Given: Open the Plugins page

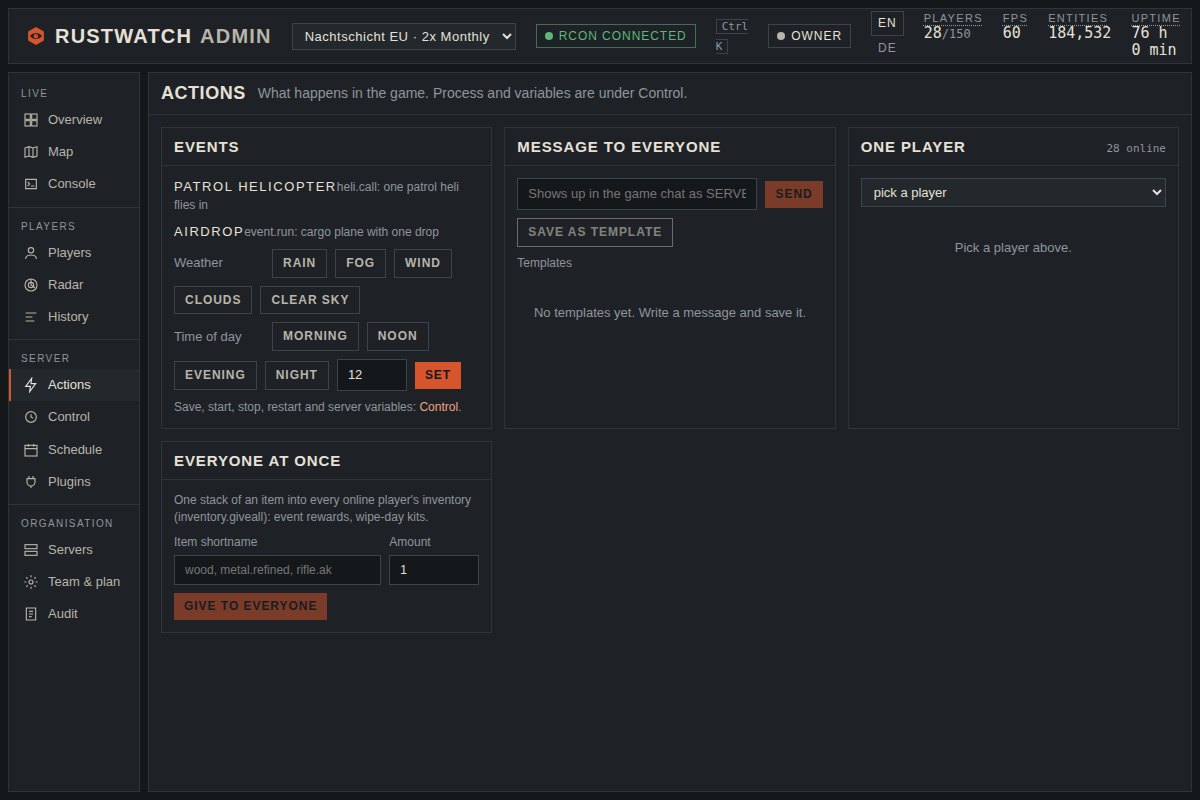Looking at the screenshot, I should tap(69, 482).
